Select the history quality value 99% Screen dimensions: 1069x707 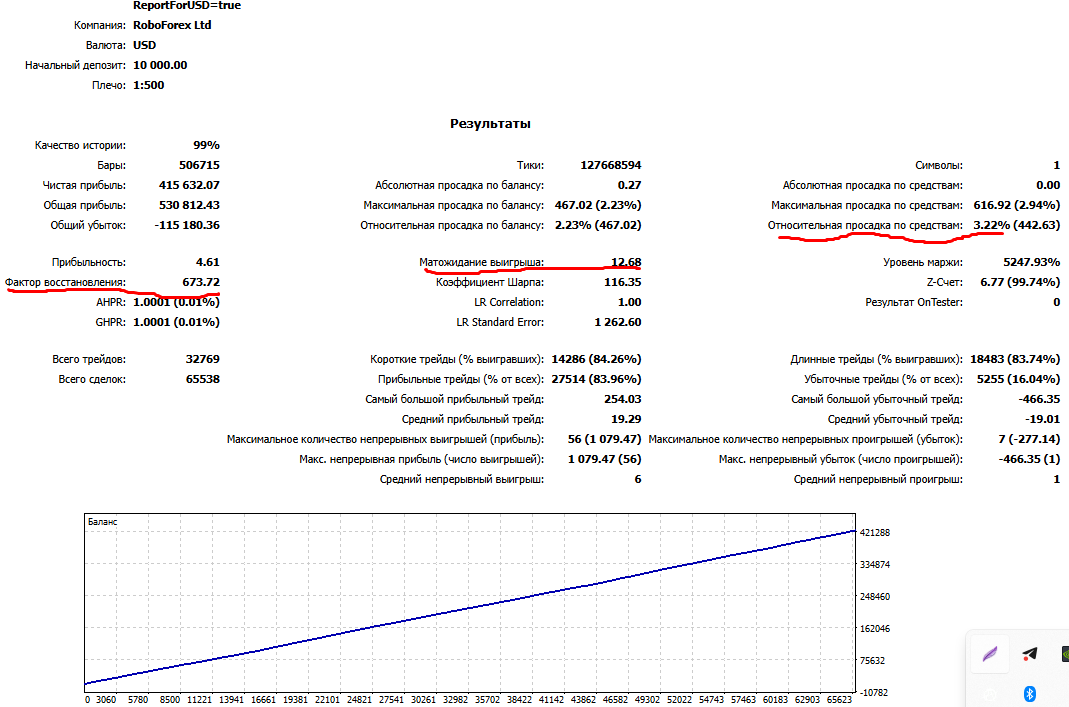207,145
